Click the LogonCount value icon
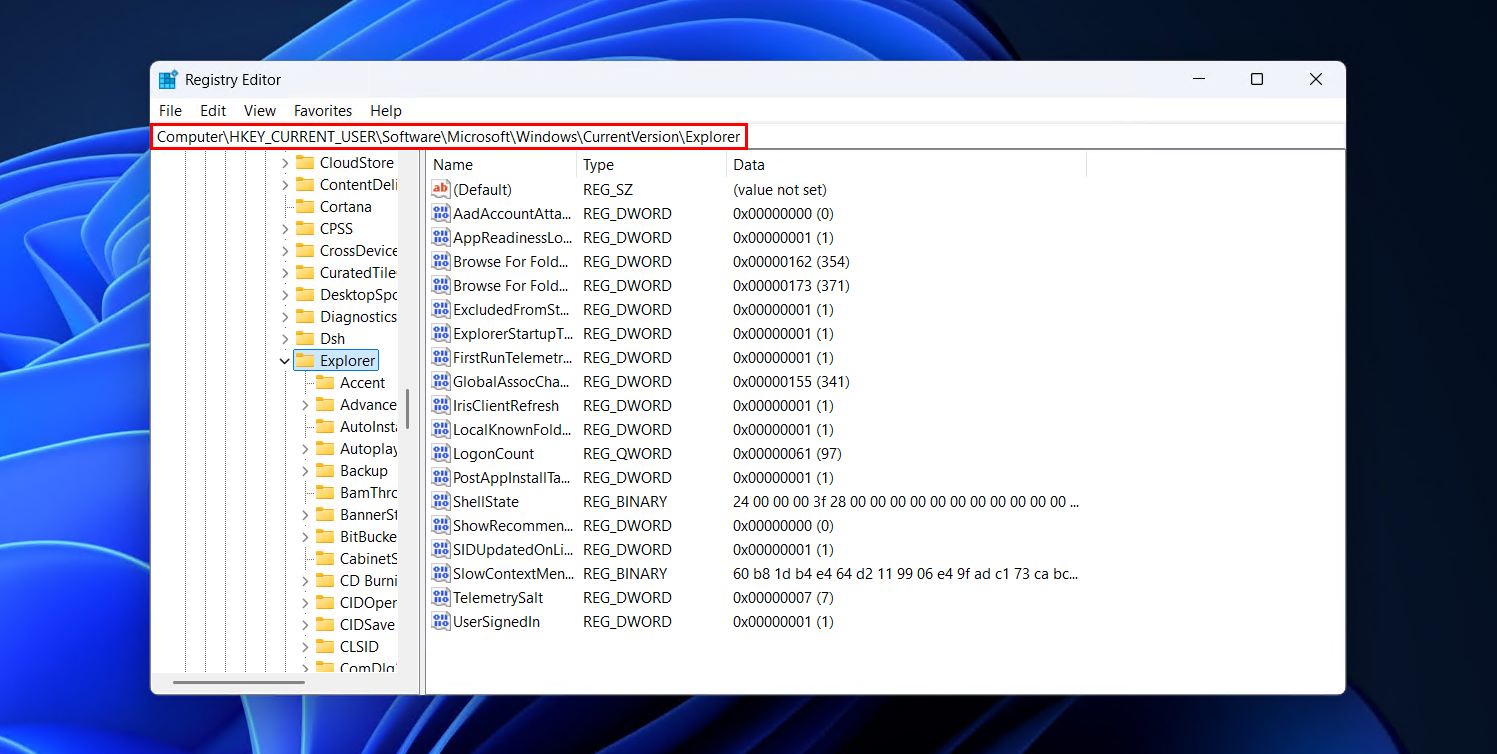This screenshot has height=754, width=1497. [441, 453]
